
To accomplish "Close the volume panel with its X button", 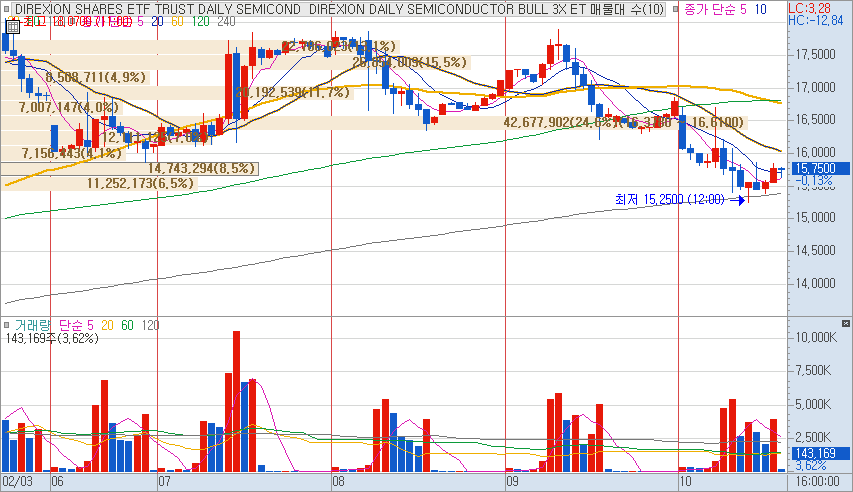I will (x=845, y=323).
